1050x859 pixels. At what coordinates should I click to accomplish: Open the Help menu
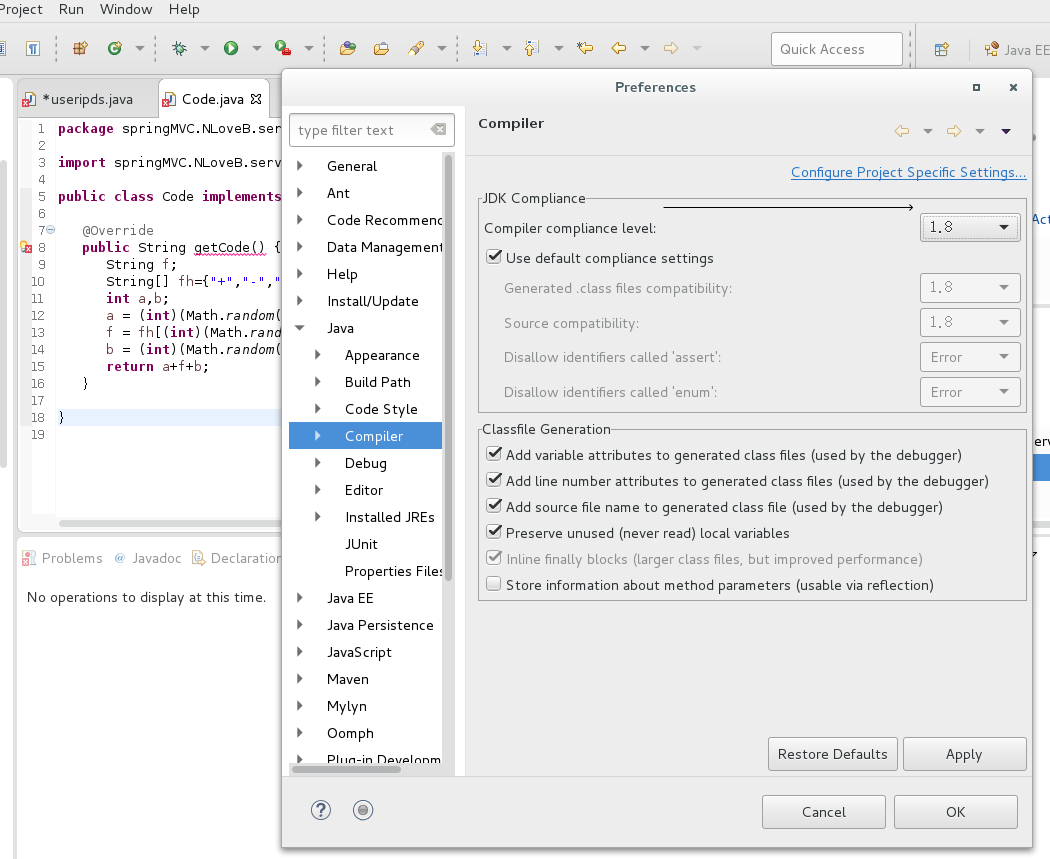[x=184, y=9]
